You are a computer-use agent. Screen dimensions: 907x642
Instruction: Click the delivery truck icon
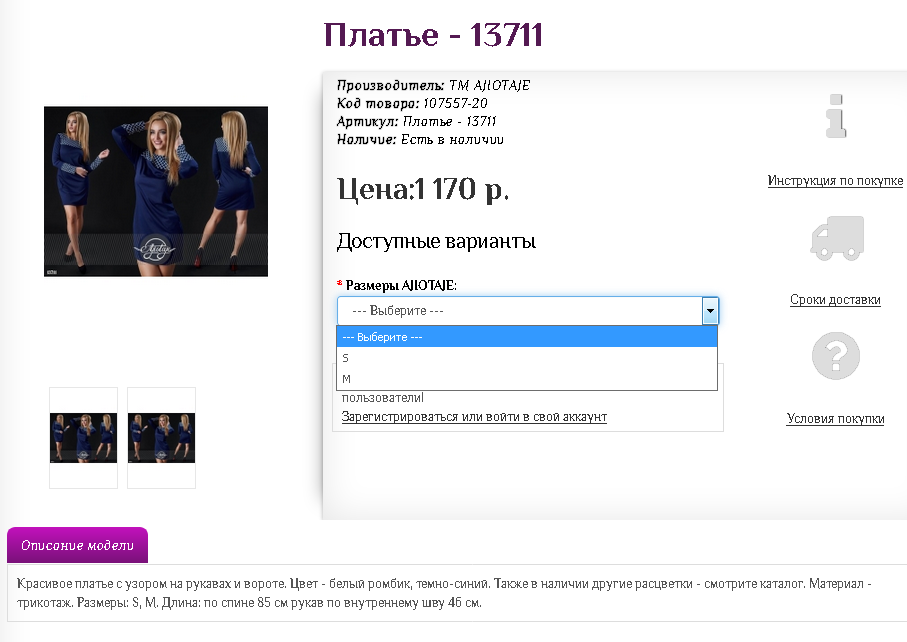point(836,238)
